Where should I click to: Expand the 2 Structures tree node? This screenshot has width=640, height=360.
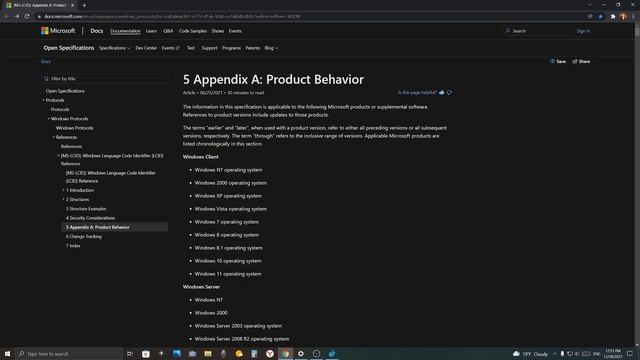click(x=64, y=200)
